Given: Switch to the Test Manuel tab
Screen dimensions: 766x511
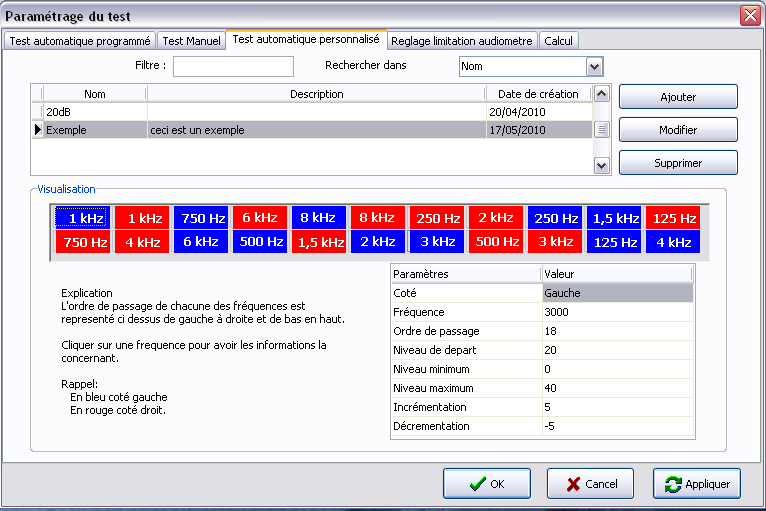Looking at the screenshot, I should [191, 41].
